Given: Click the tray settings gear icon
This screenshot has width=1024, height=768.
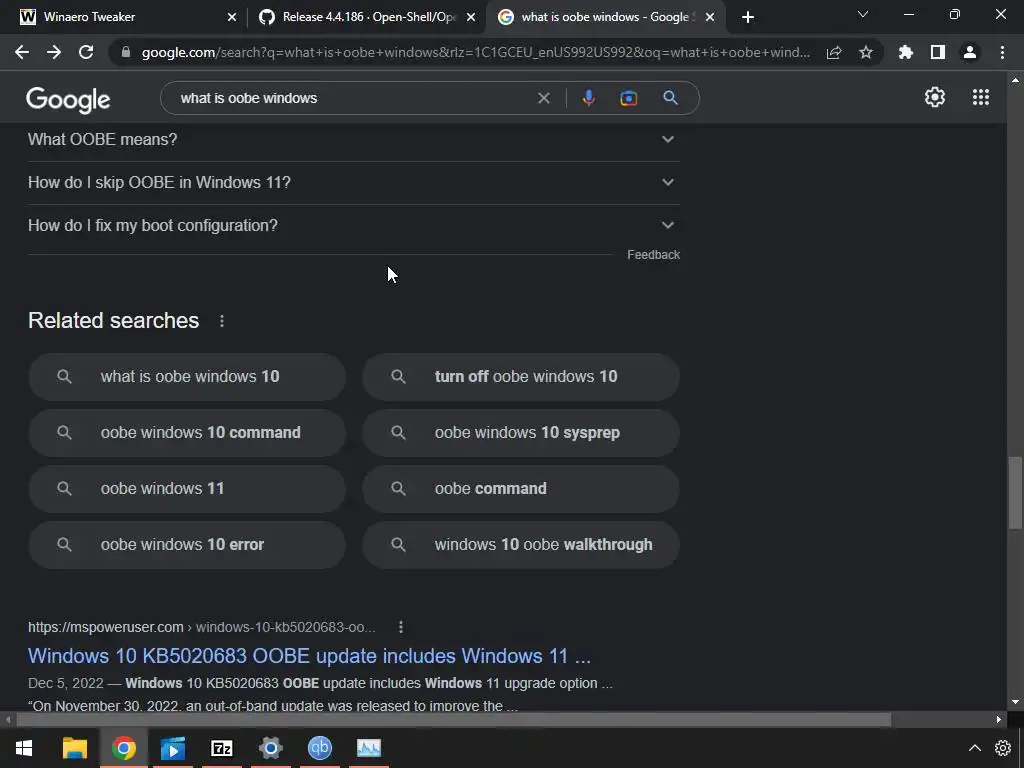Looking at the screenshot, I should [1003, 748].
